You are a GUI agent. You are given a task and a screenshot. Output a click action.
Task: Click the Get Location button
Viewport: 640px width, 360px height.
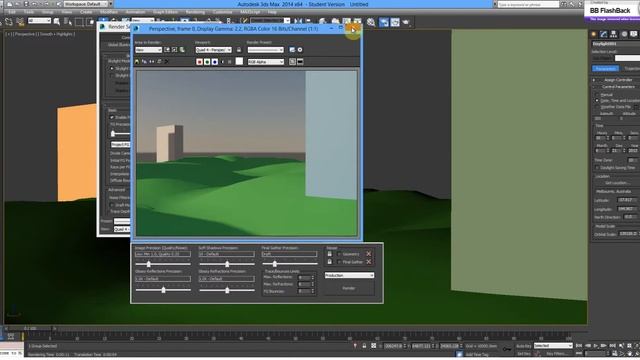(616, 183)
